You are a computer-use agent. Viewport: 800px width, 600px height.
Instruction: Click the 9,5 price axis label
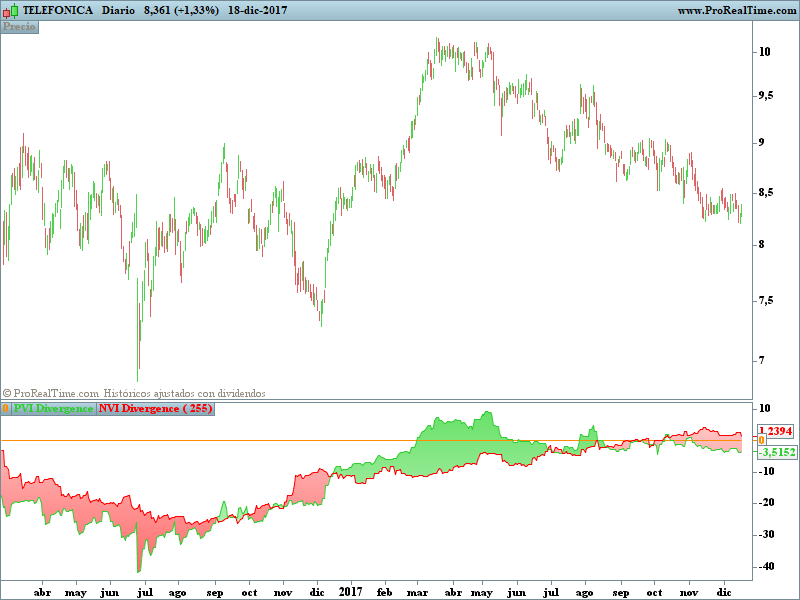(x=766, y=96)
